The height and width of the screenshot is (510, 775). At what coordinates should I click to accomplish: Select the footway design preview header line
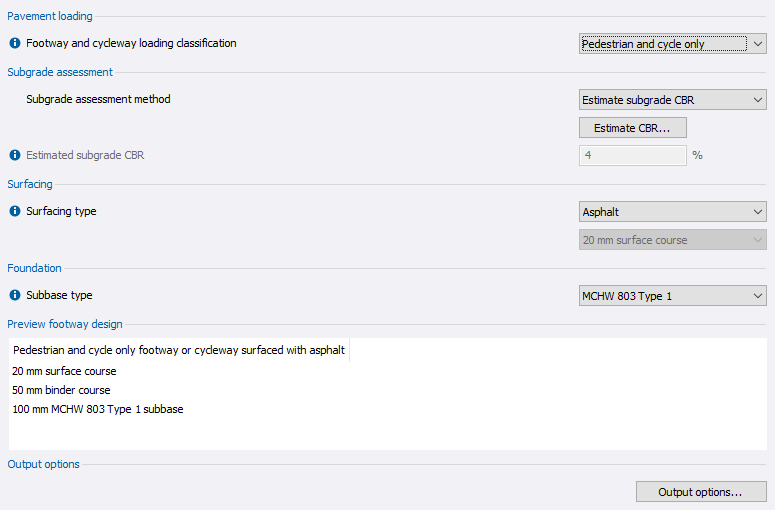pyautogui.click(x=179, y=351)
